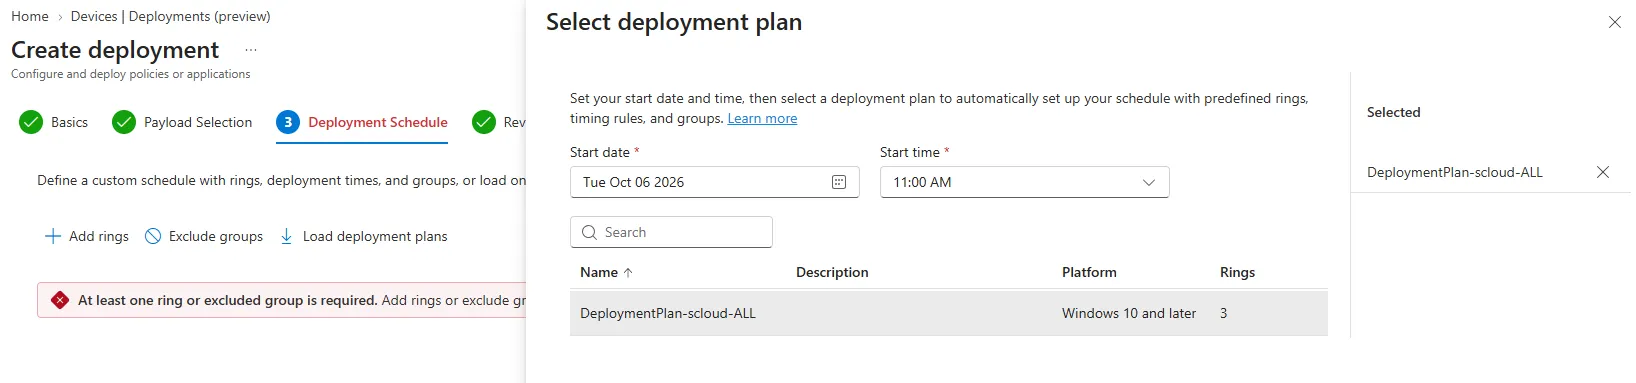
Task: Click the step 3 number badge
Action: [288, 122]
